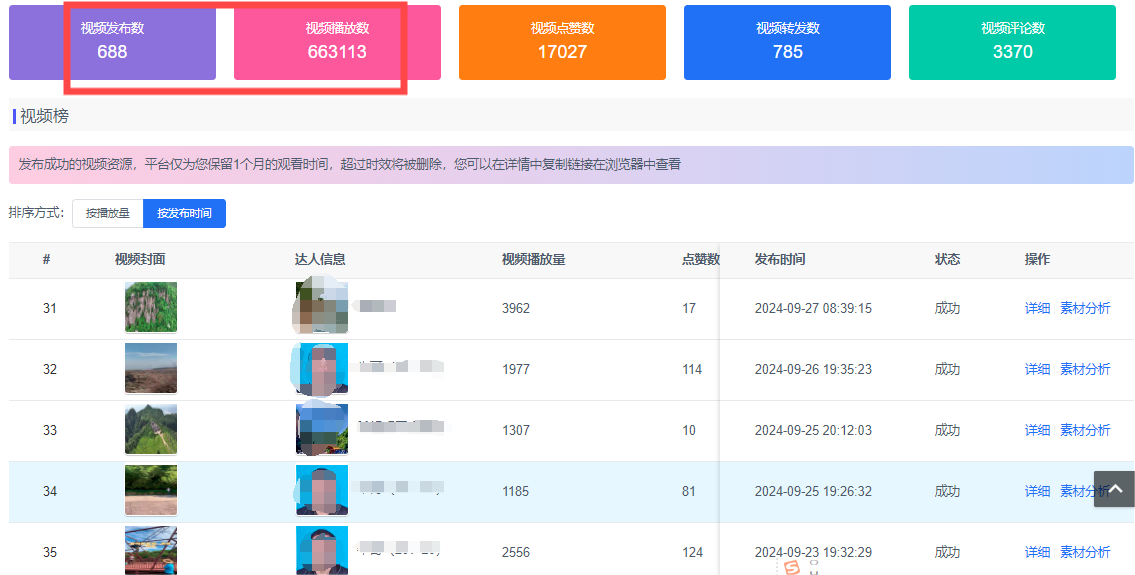Select sort by publish time (按发布时间)
The image size is (1135, 575).
point(184,213)
